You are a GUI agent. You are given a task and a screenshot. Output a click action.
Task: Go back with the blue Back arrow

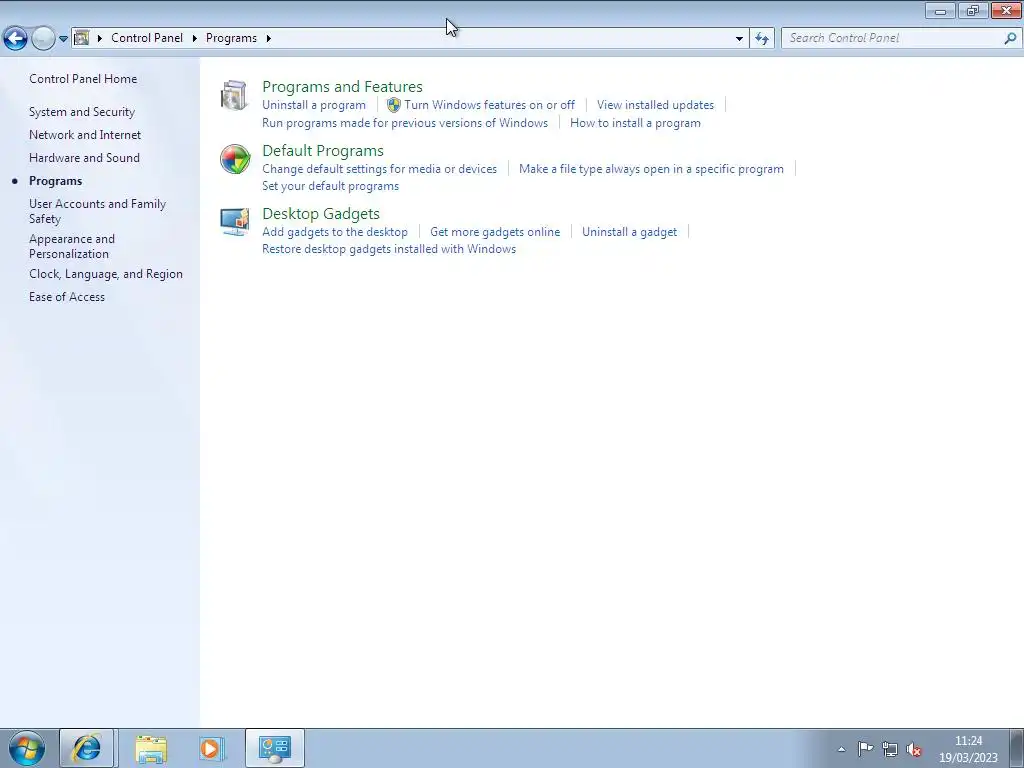[x=16, y=39]
